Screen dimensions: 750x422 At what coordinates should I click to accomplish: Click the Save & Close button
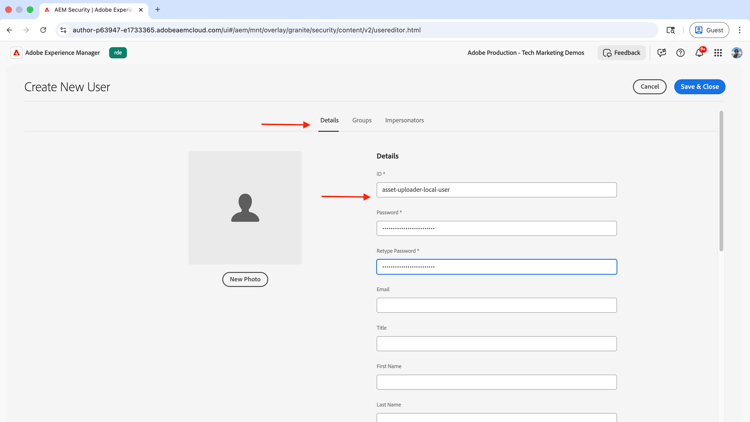click(699, 87)
